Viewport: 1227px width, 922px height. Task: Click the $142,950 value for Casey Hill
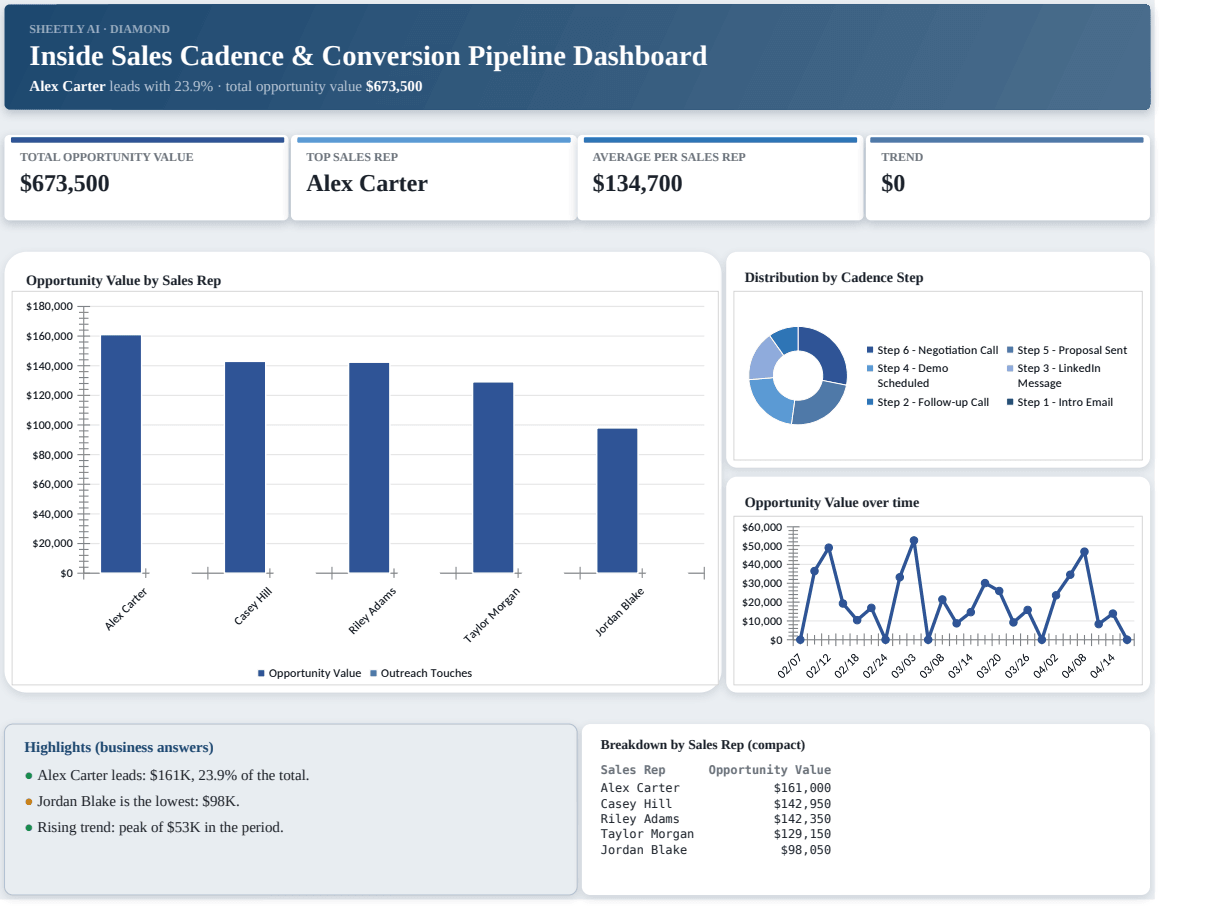coord(802,804)
